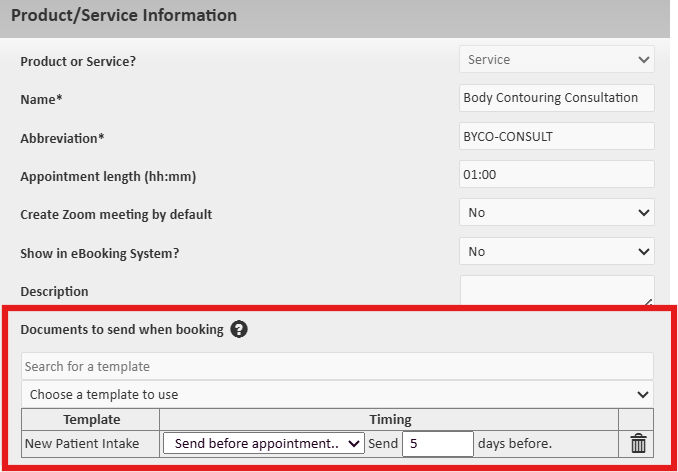Click inside the Description text area
678x472 pixels.
tap(550, 290)
